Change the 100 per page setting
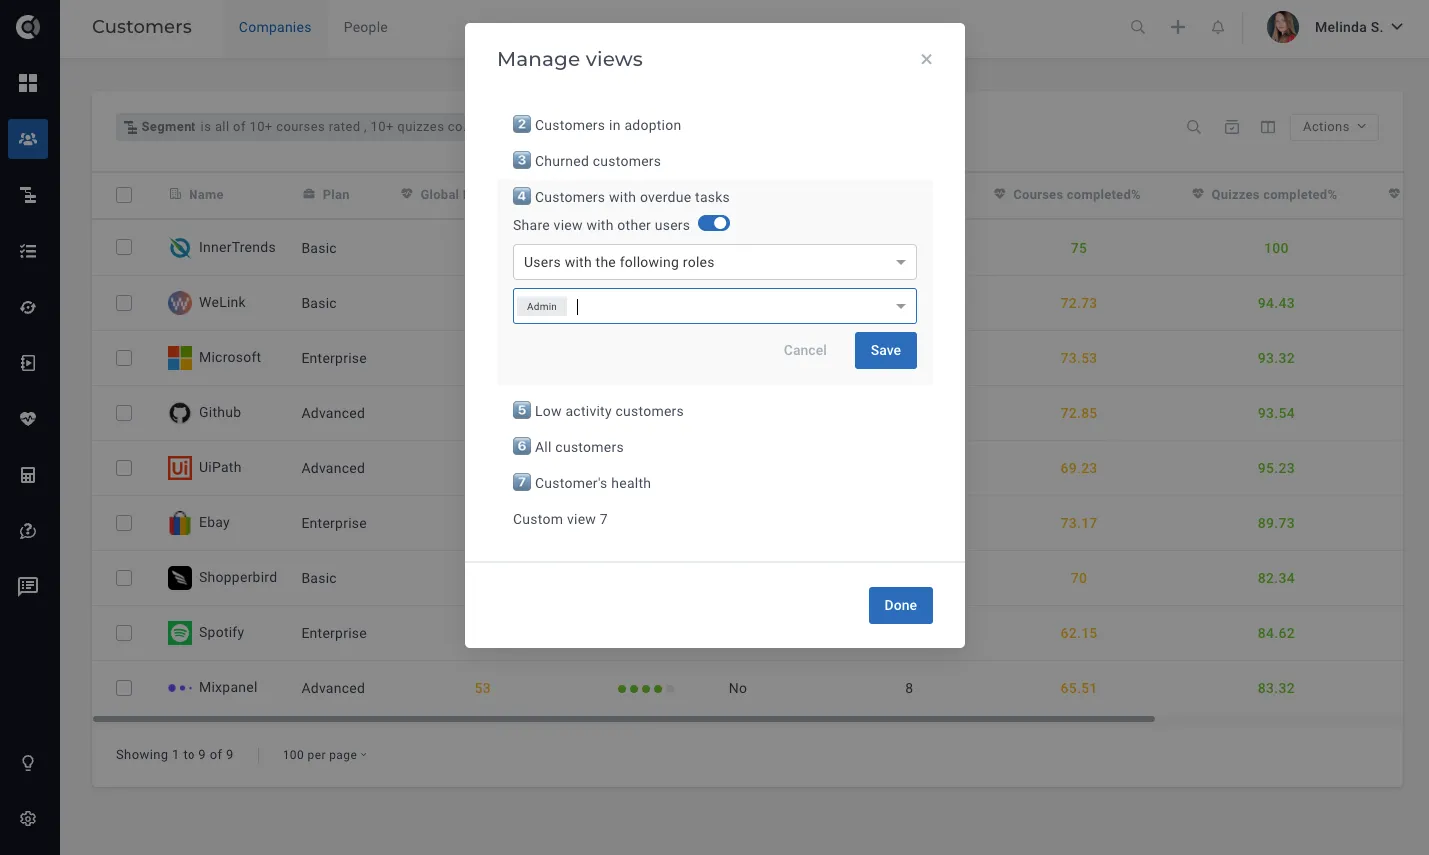 point(324,755)
